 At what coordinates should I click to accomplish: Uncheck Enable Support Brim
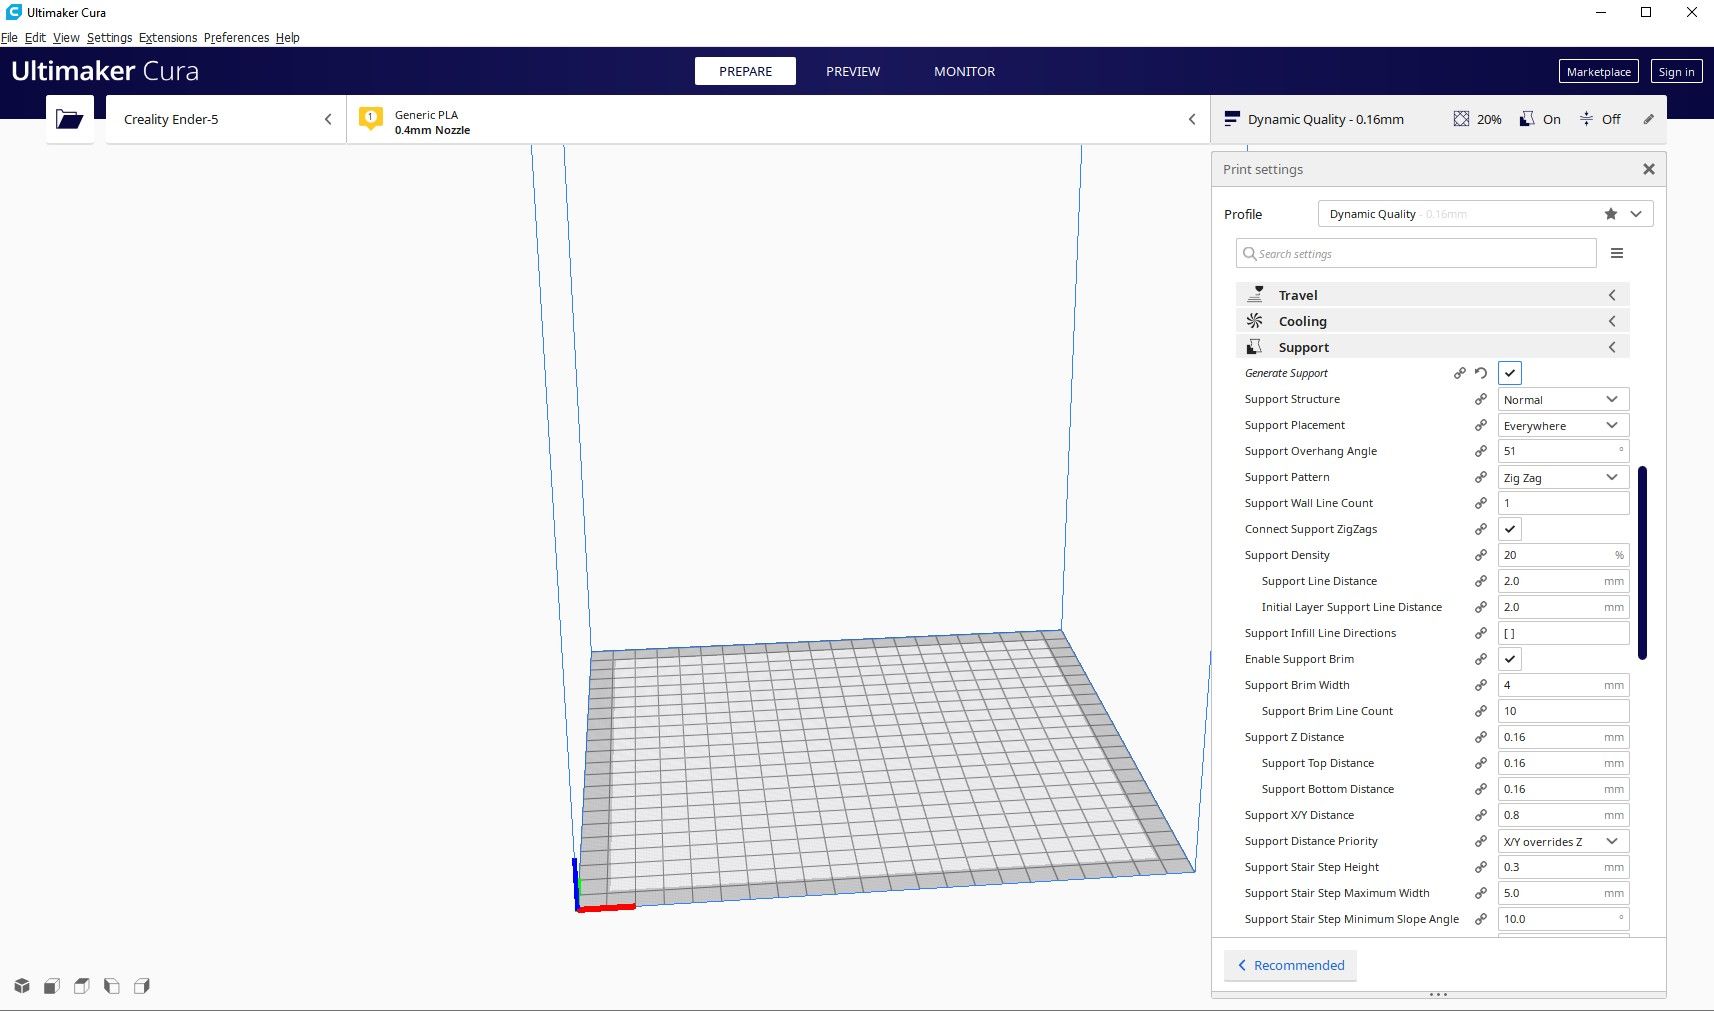tap(1510, 659)
